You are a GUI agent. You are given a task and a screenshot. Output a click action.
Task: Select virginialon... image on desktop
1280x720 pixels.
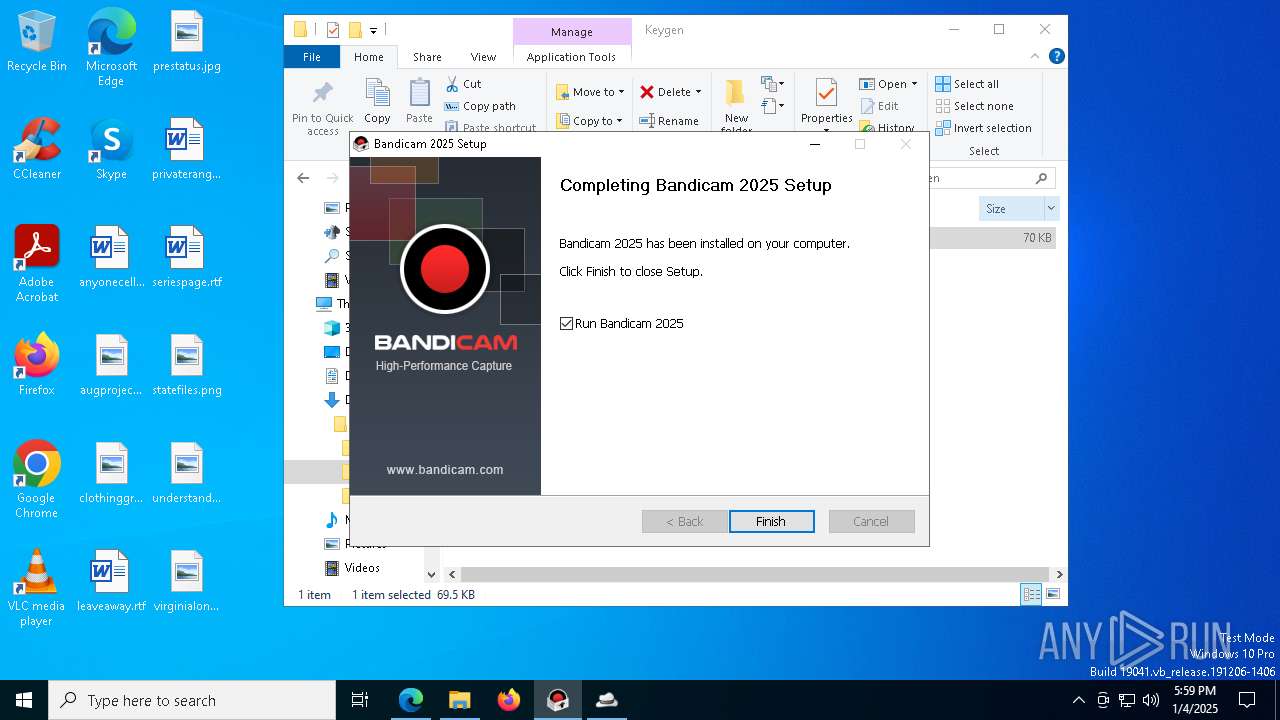click(187, 582)
